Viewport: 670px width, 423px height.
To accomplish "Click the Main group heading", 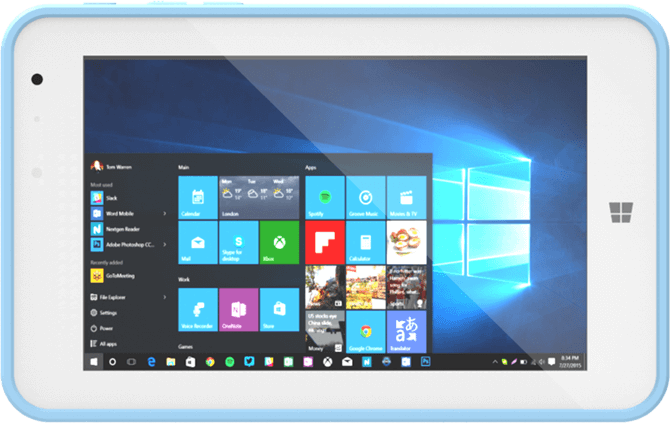I will [184, 167].
